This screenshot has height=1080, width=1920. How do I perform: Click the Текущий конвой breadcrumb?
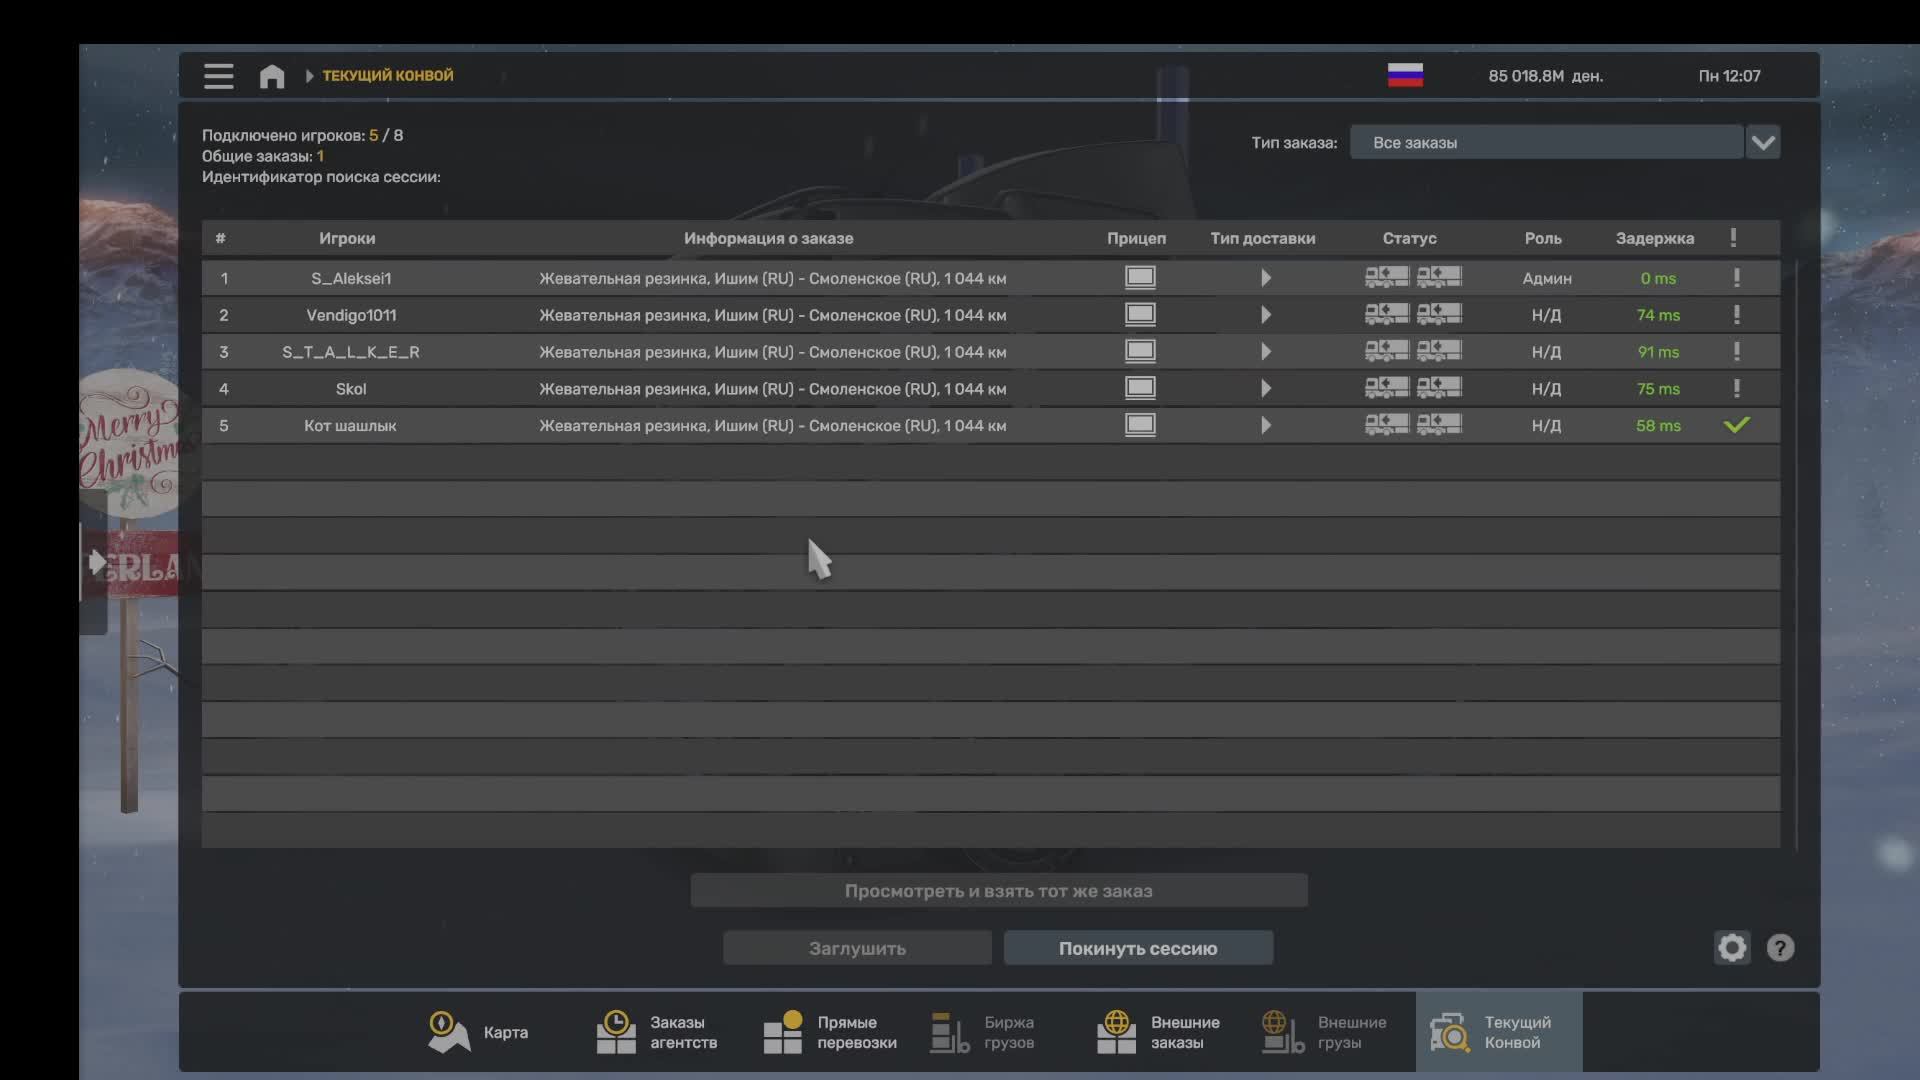(x=388, y=76)
